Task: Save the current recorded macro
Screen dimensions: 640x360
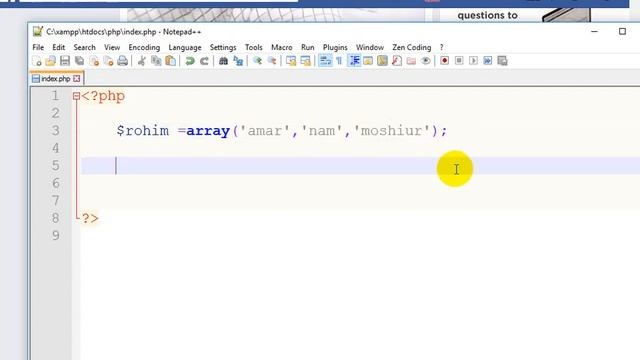Action: coord(502,61)
